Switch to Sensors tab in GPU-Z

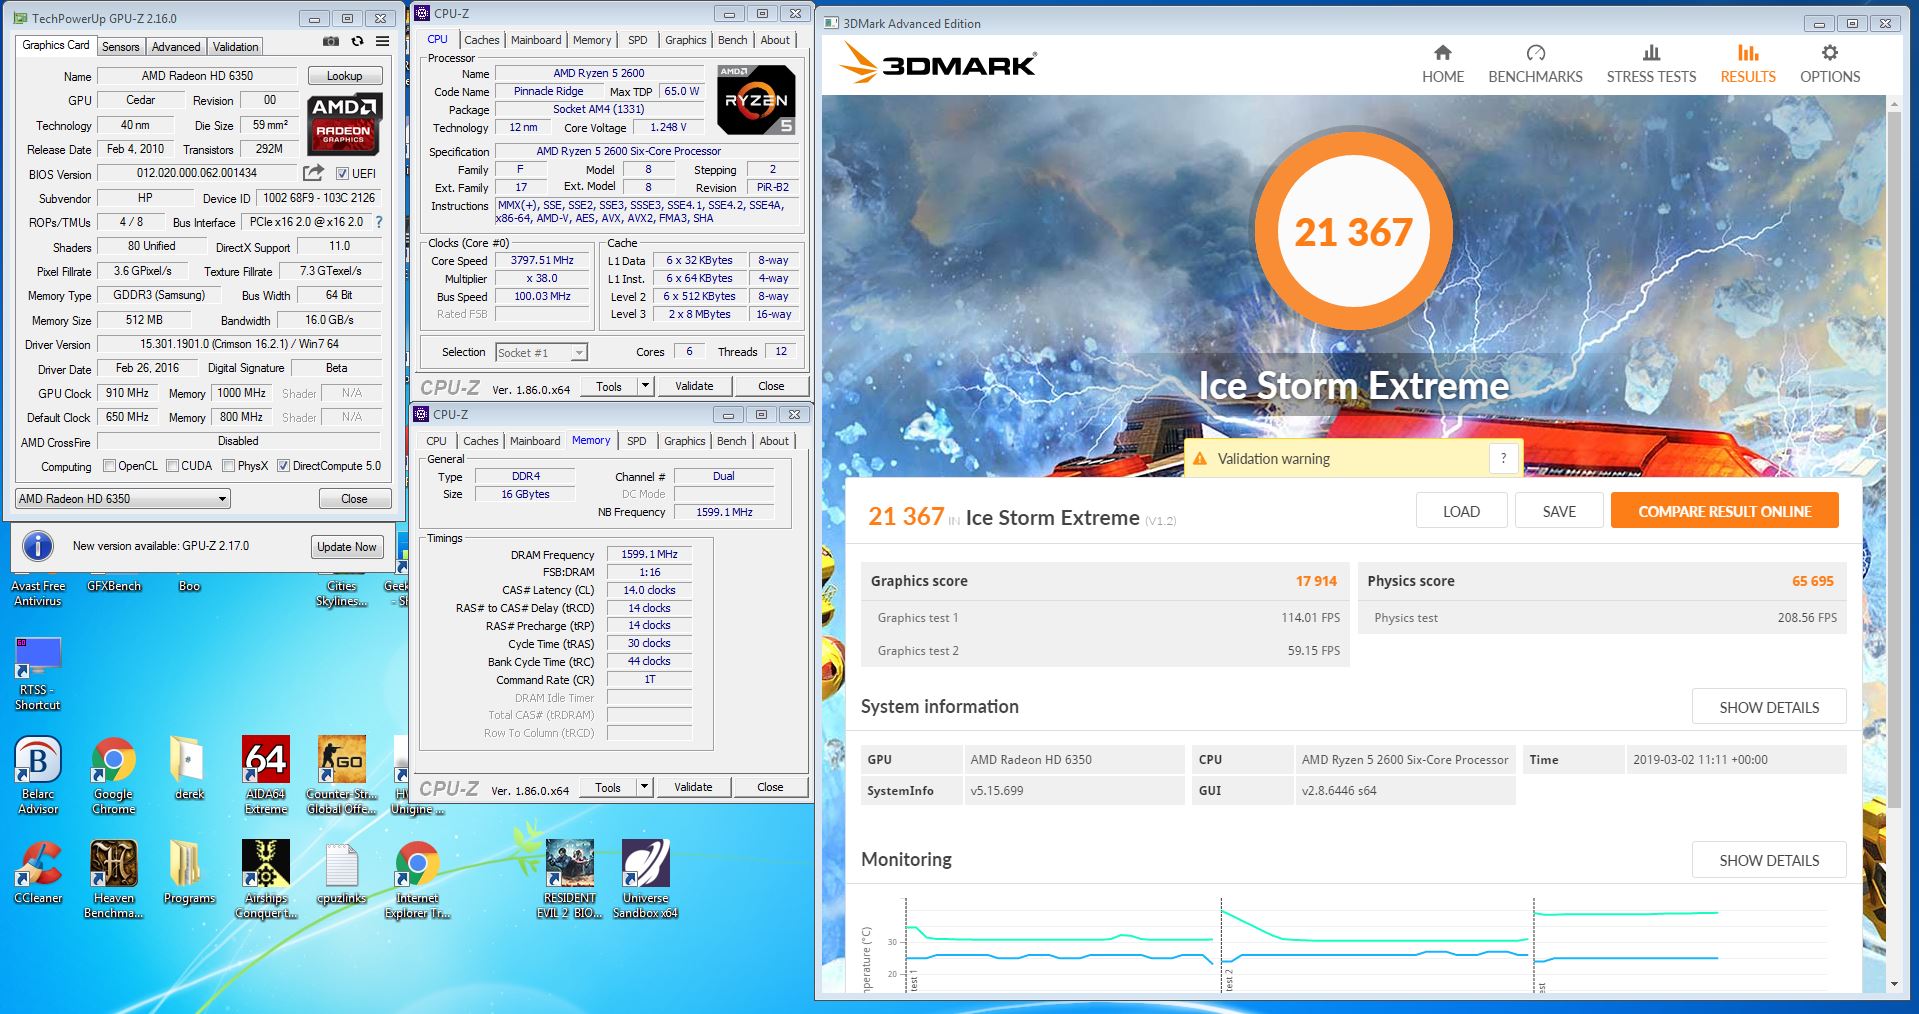pyautogui.click(x=121, y=47)
